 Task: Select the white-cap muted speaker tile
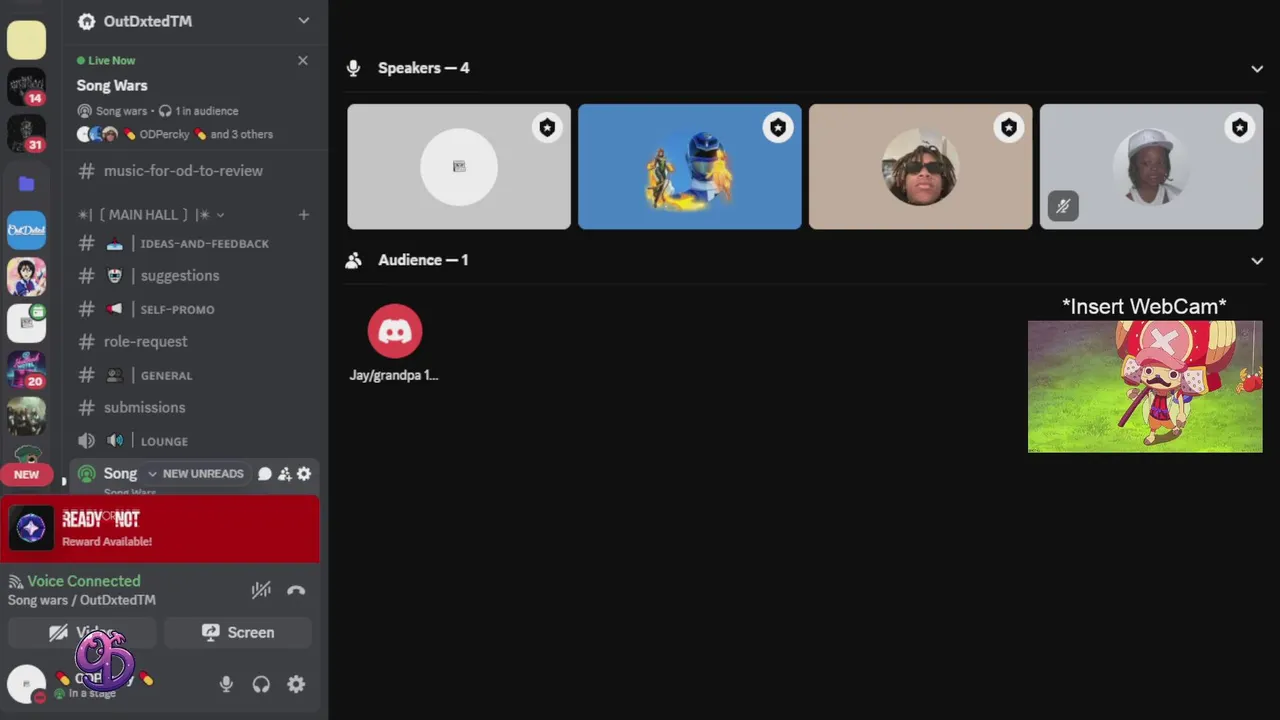point(1152,167)
